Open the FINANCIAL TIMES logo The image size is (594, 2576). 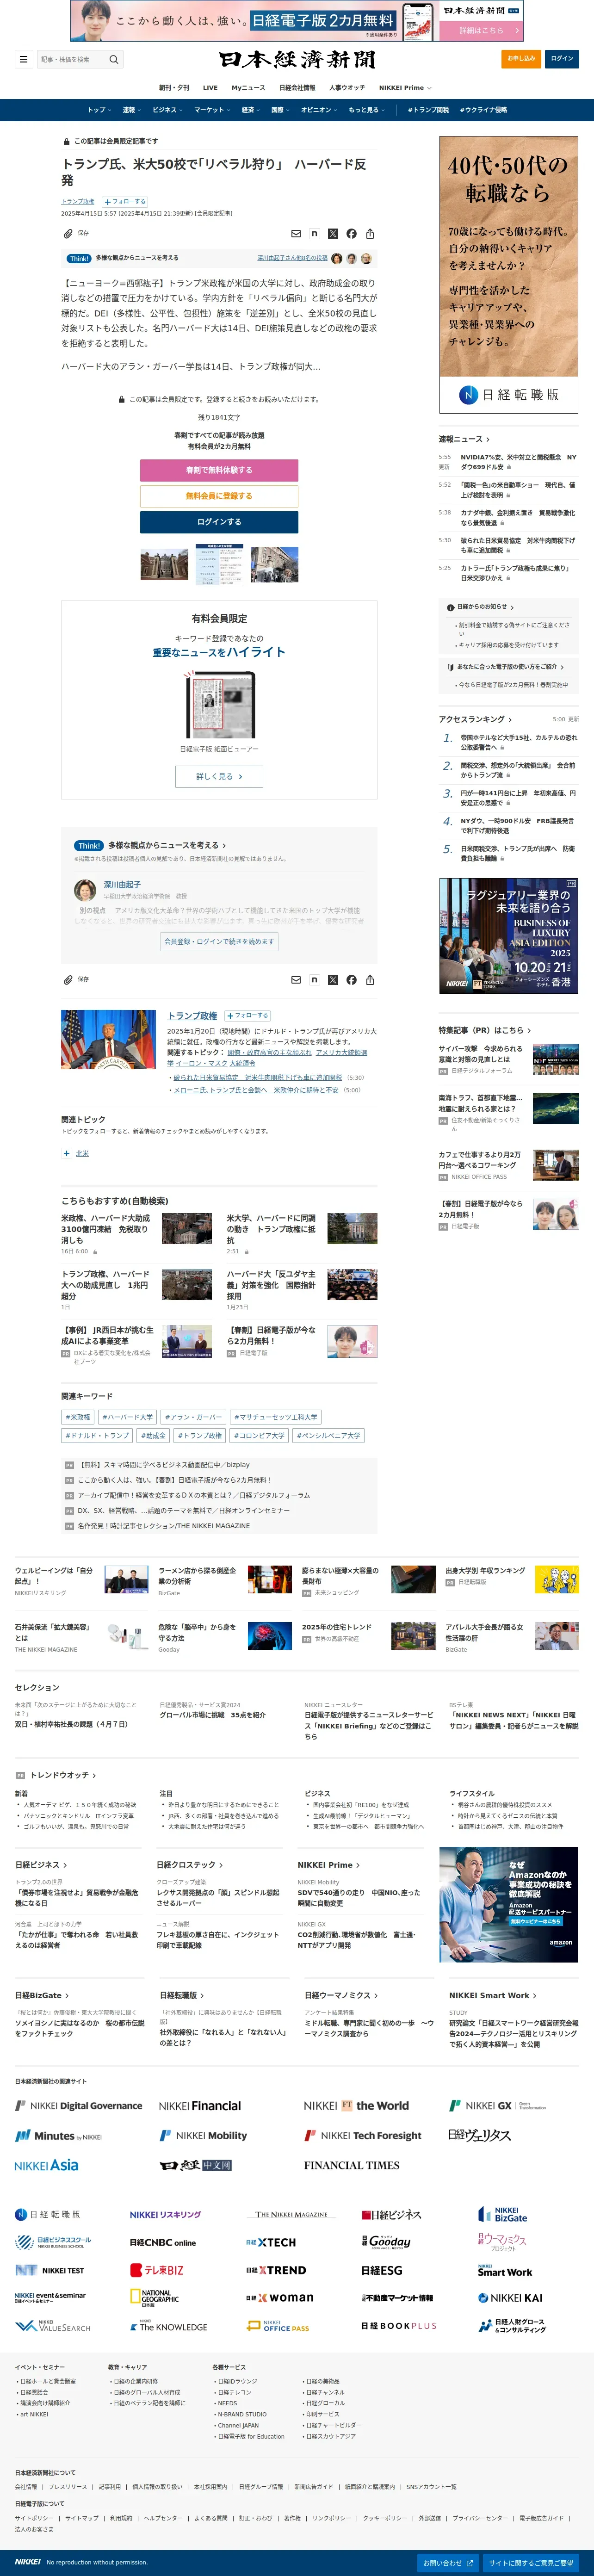[x=351, y=2165]
